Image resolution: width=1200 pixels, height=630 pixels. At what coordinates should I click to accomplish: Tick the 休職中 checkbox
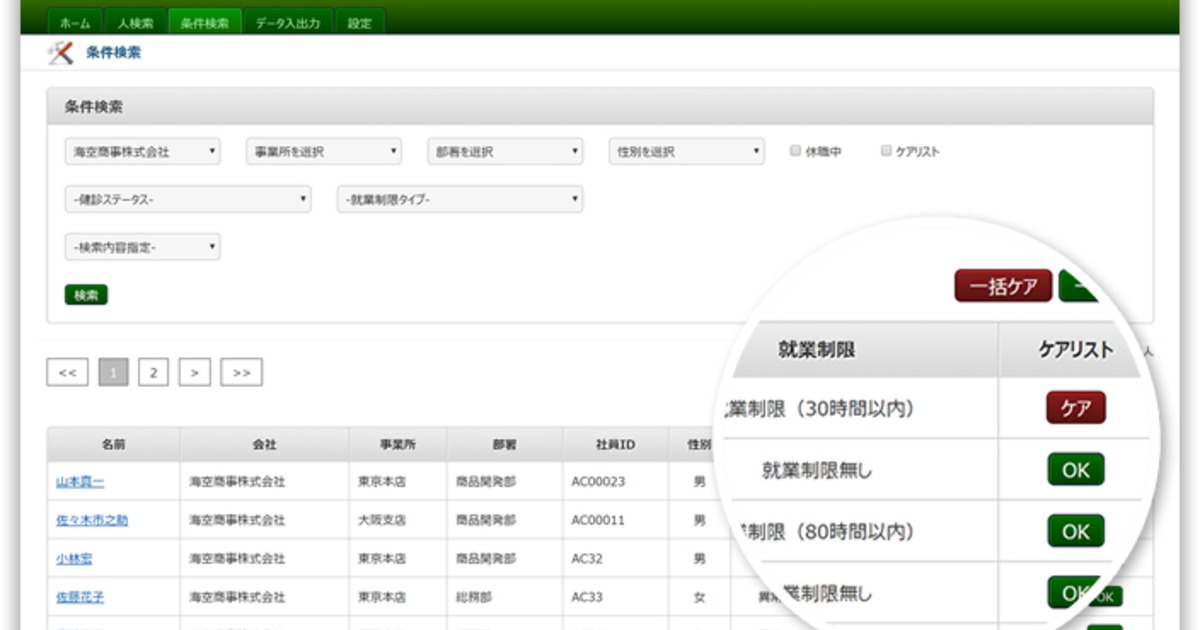[795, 151]
